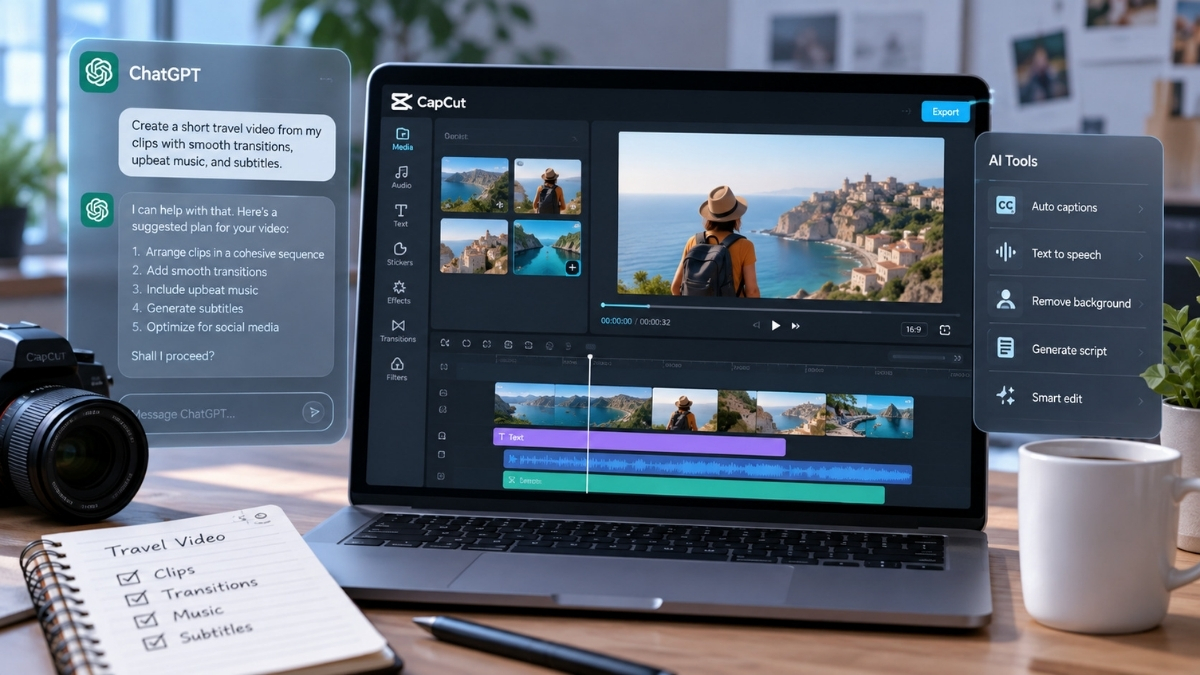Add the lagoon clip with plus icon
Image resolution: width=1200 pixels, height=675 pixels.
point(572,268)
